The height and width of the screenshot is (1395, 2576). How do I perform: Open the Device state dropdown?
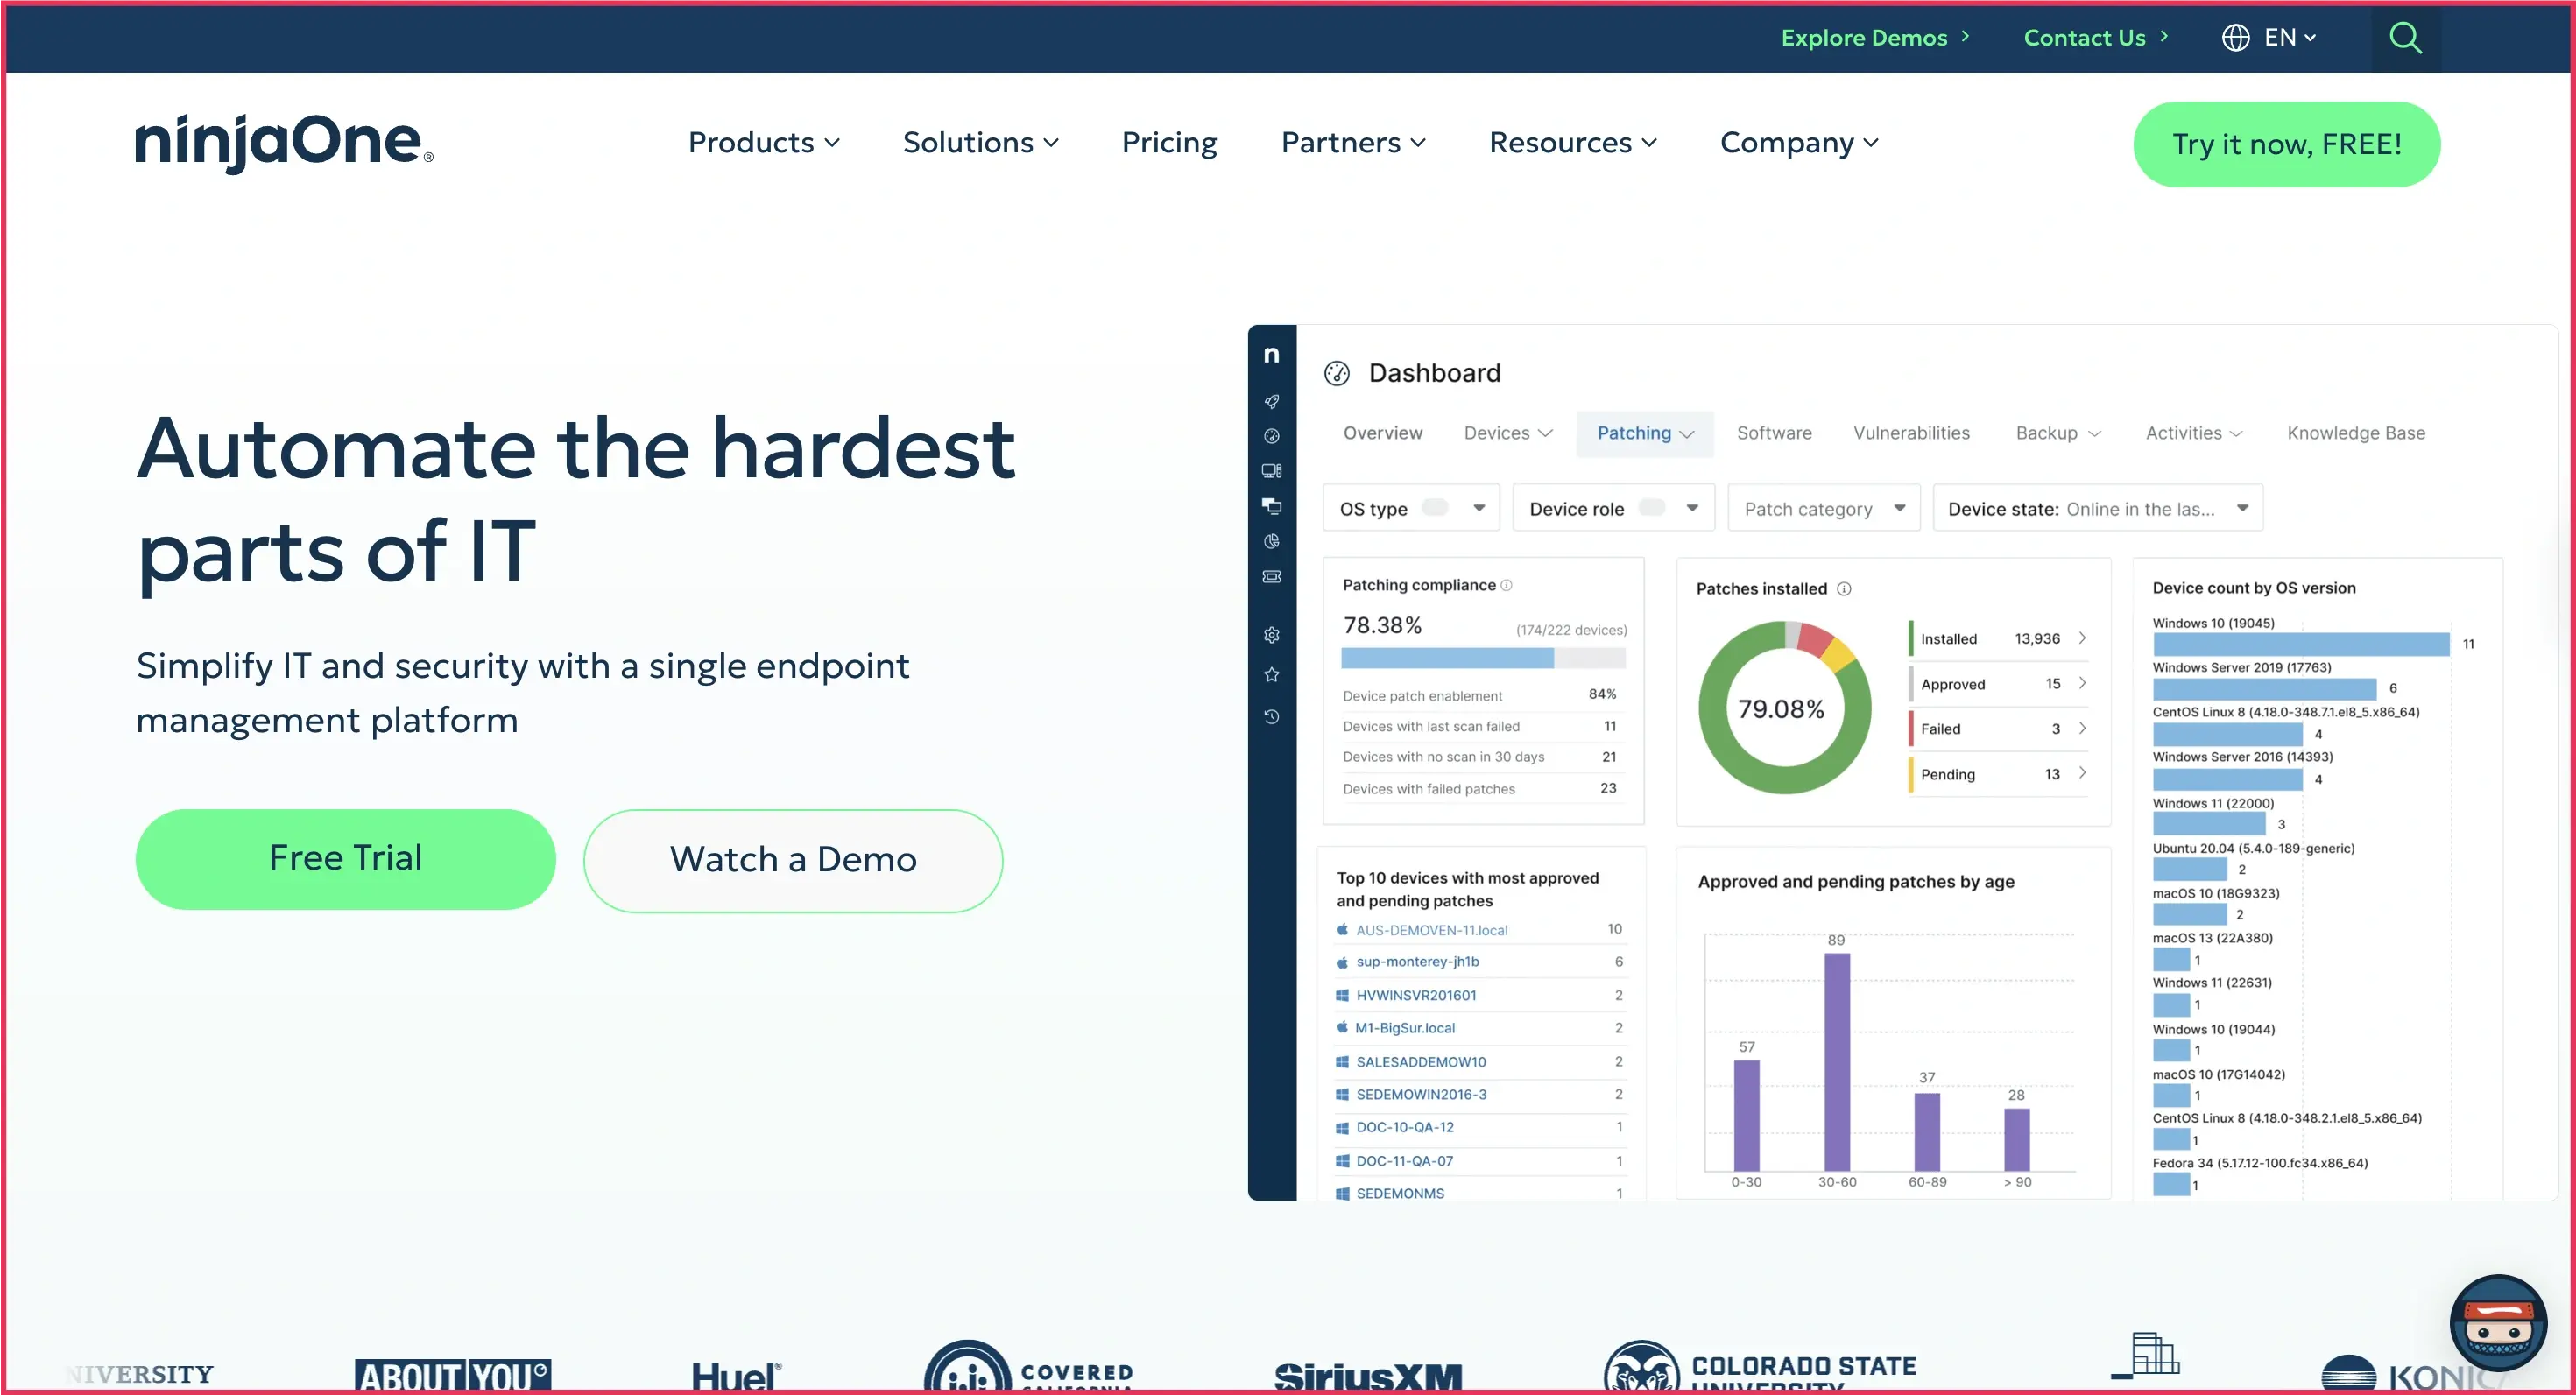coord(2097,508)
